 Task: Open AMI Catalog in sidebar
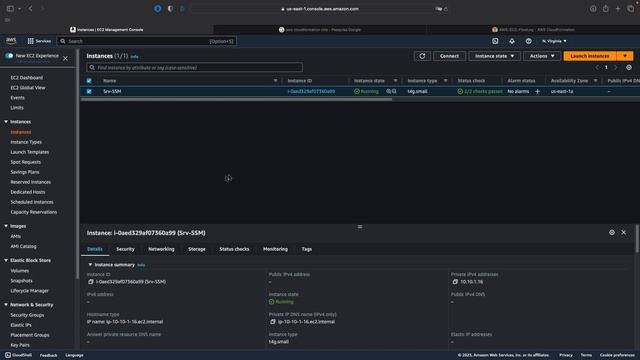tap(23, 247)
